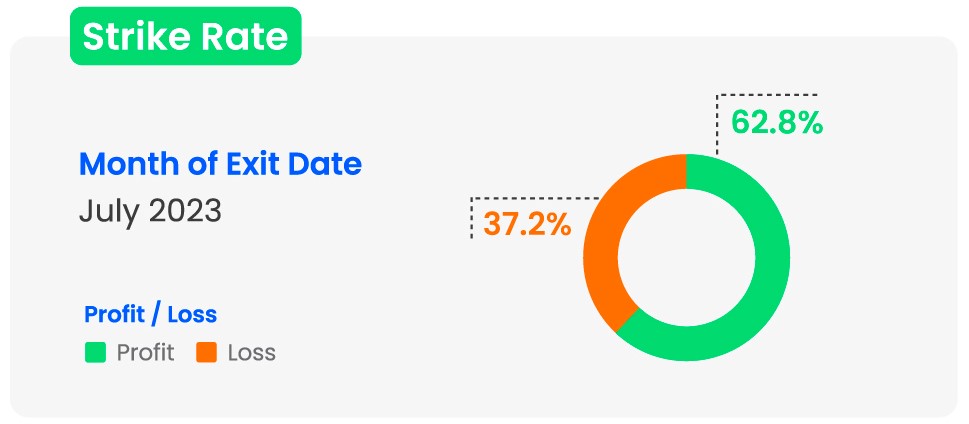Click the 37.2% loss percentage label
The height and width of the screenshot is (424, 969).
(527, 224)
